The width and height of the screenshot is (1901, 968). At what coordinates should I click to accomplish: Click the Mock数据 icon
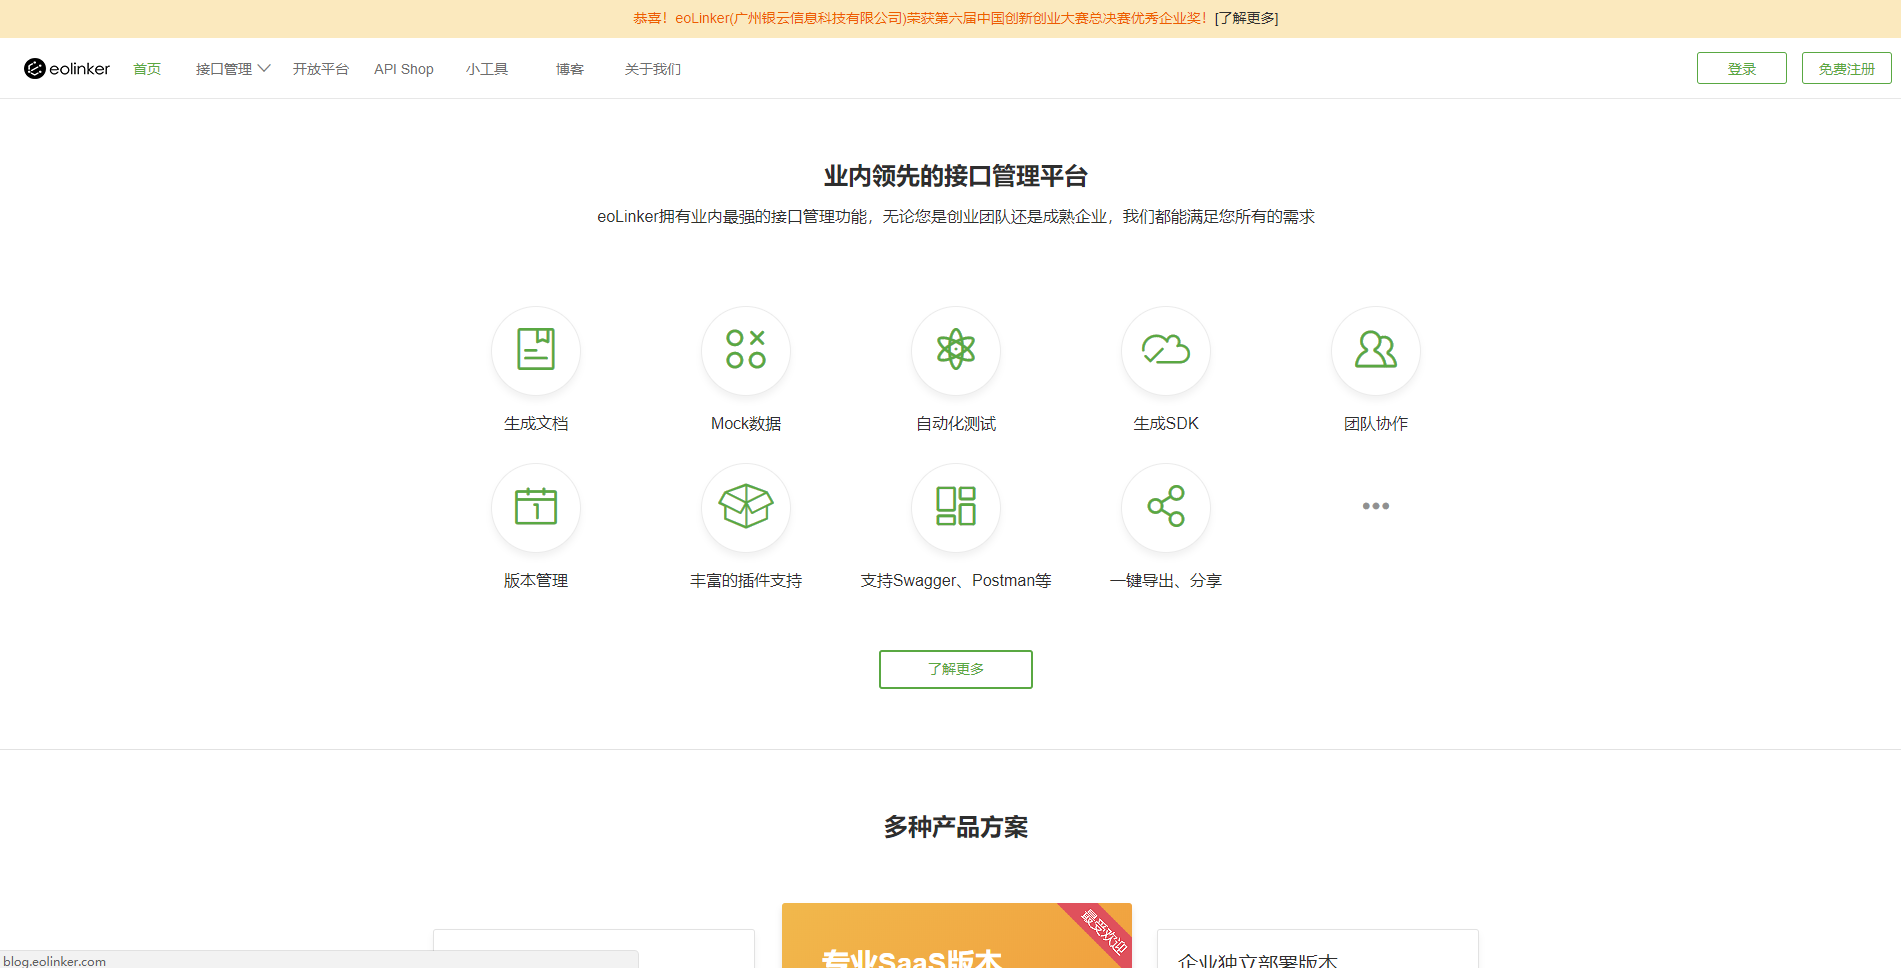point(746,350)
